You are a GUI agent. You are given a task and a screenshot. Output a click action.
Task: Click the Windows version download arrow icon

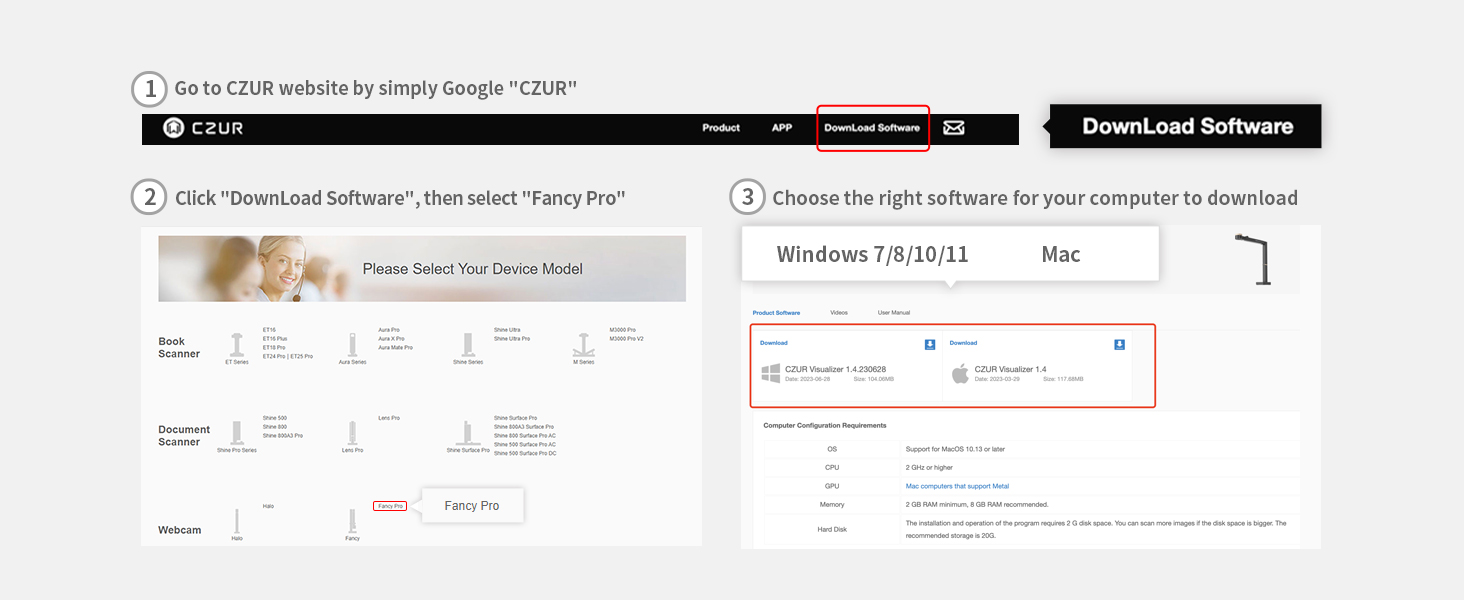[930, 344]
